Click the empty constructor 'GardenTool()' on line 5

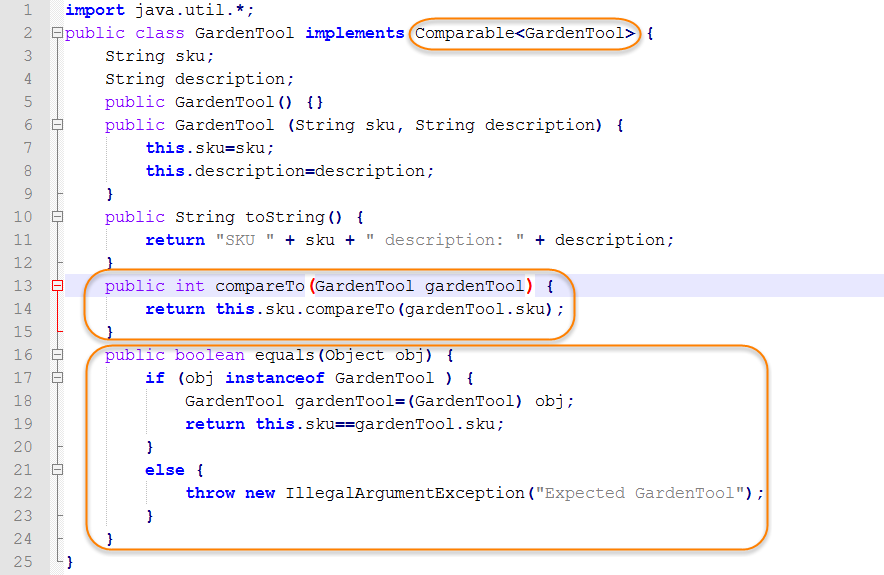[233, 103]
